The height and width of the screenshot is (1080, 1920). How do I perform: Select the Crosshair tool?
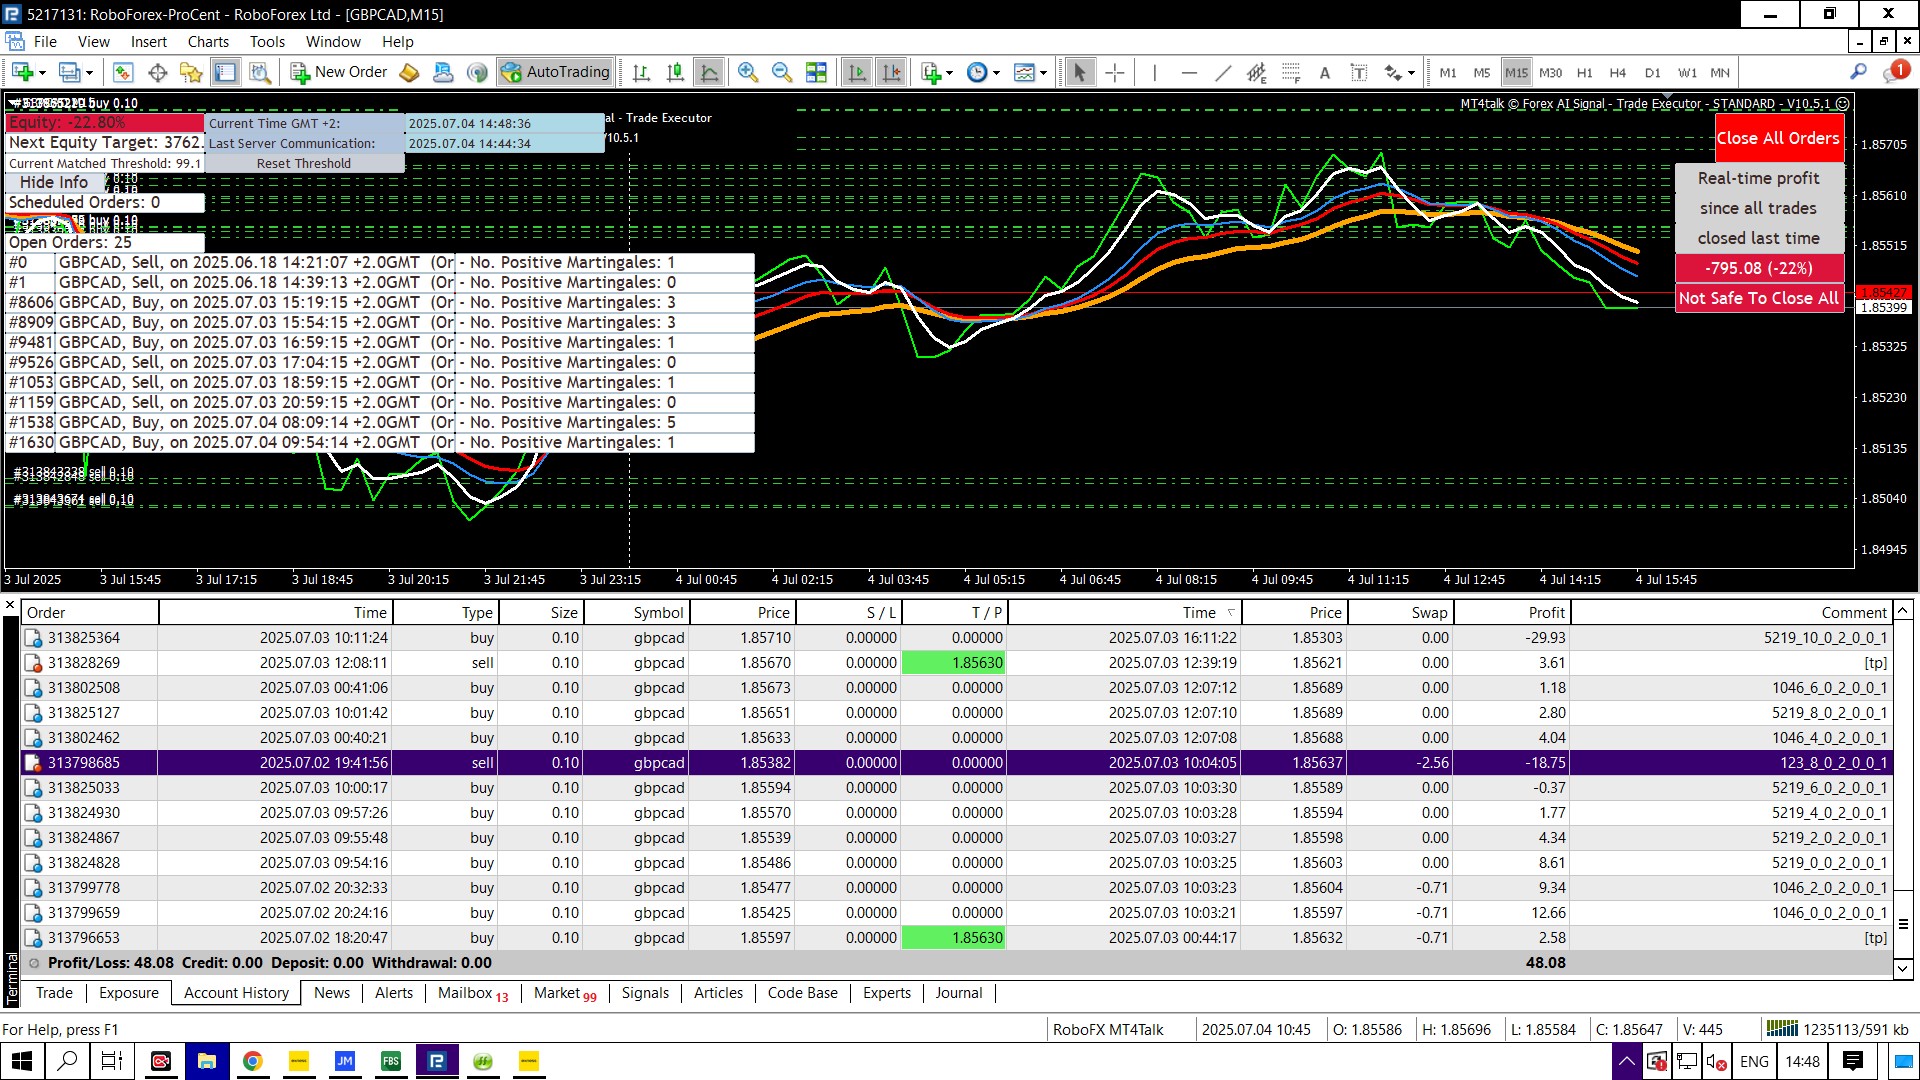[x=1115, y=72]
